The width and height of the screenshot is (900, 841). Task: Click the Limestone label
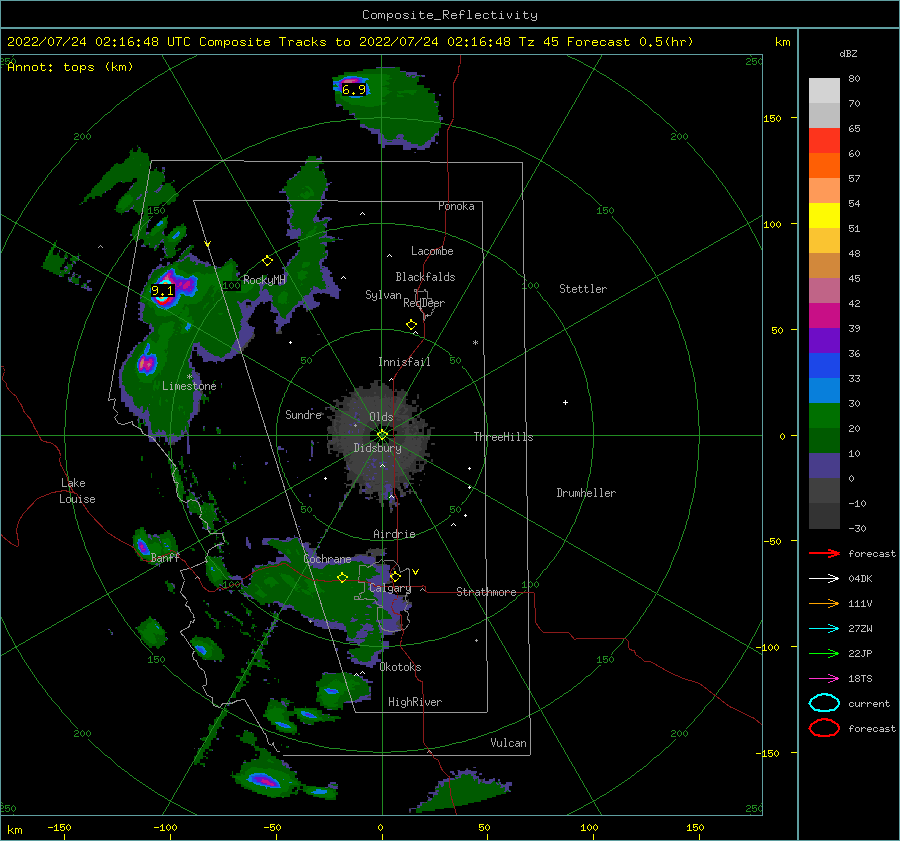click(189, 386)
